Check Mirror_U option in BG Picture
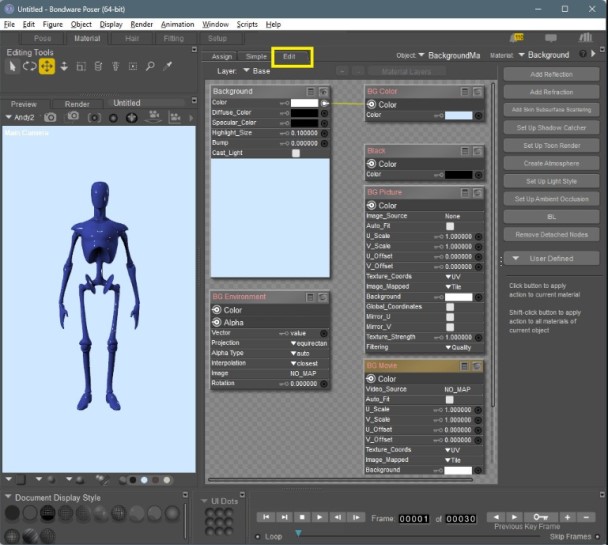608x545 pixels. tap(450, 315)
